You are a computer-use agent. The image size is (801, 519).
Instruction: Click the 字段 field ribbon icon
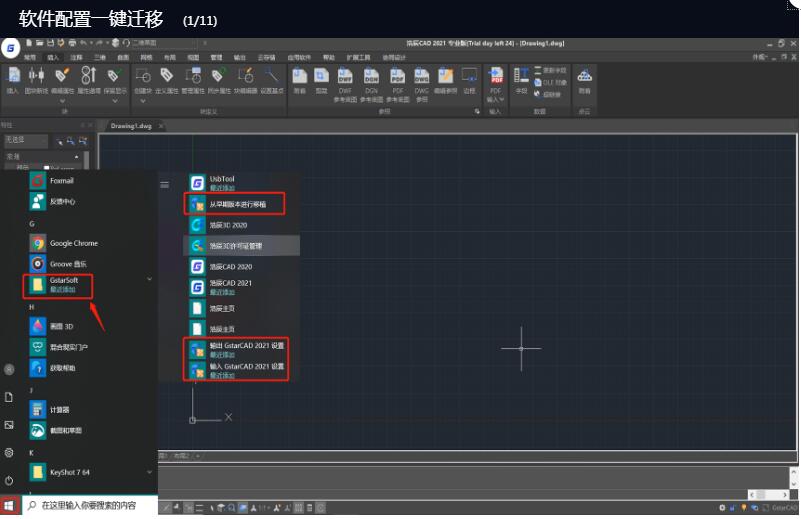tap(521, 81)
